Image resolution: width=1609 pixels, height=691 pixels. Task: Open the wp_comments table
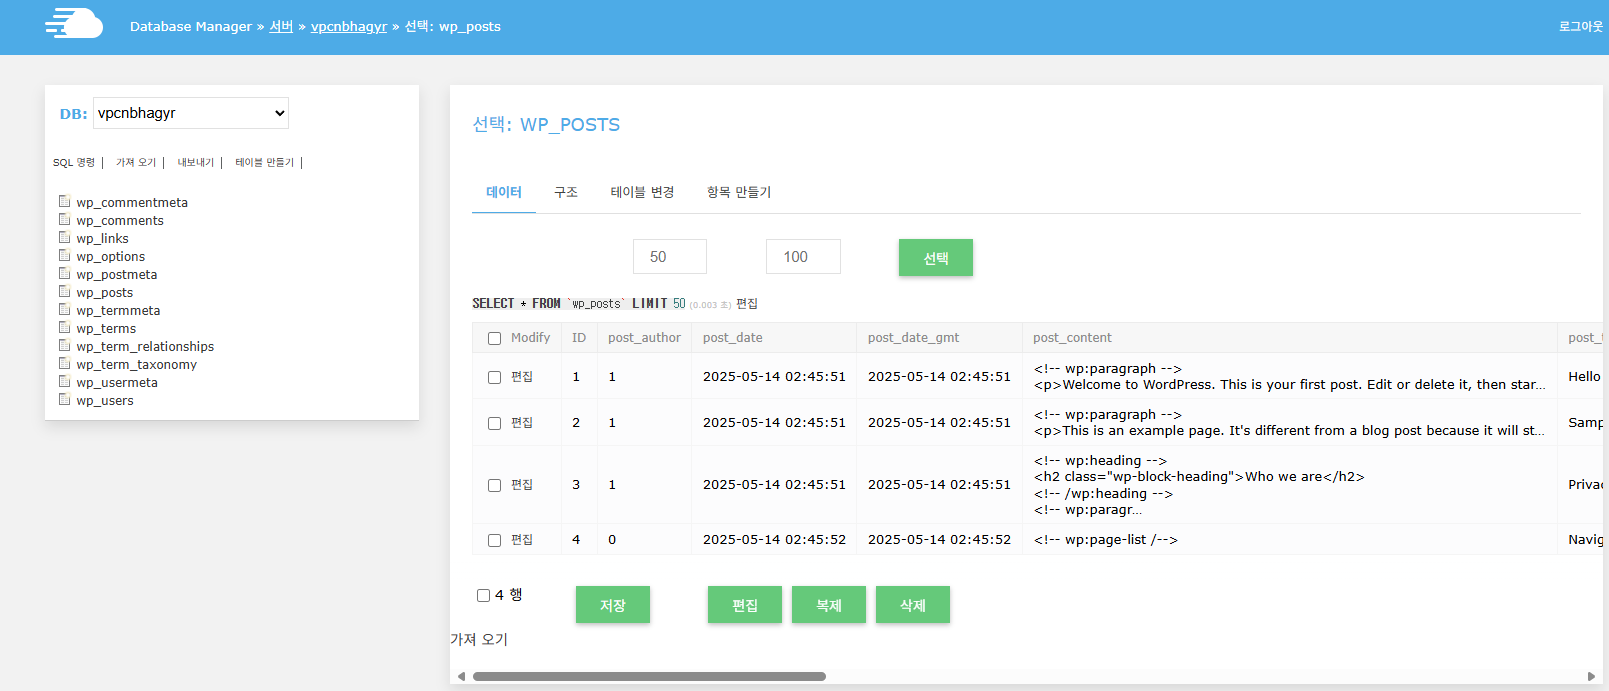click(120, 221)
